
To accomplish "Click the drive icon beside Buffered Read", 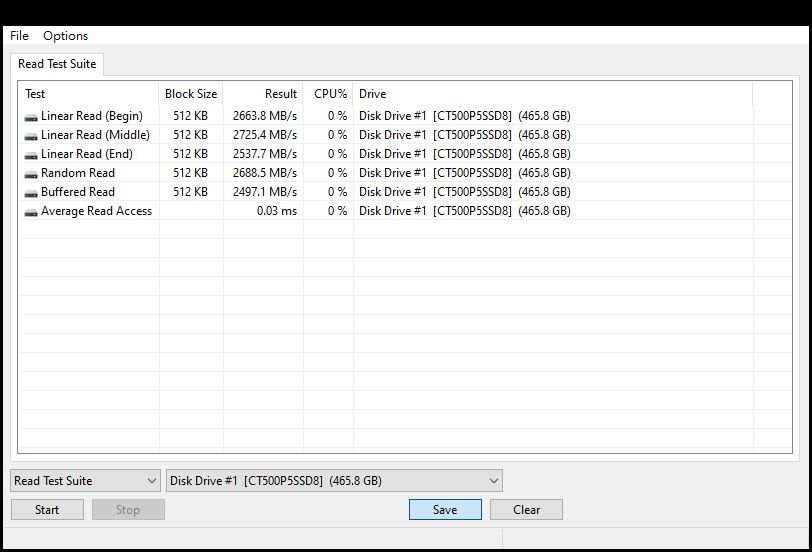I will point(31,193).
